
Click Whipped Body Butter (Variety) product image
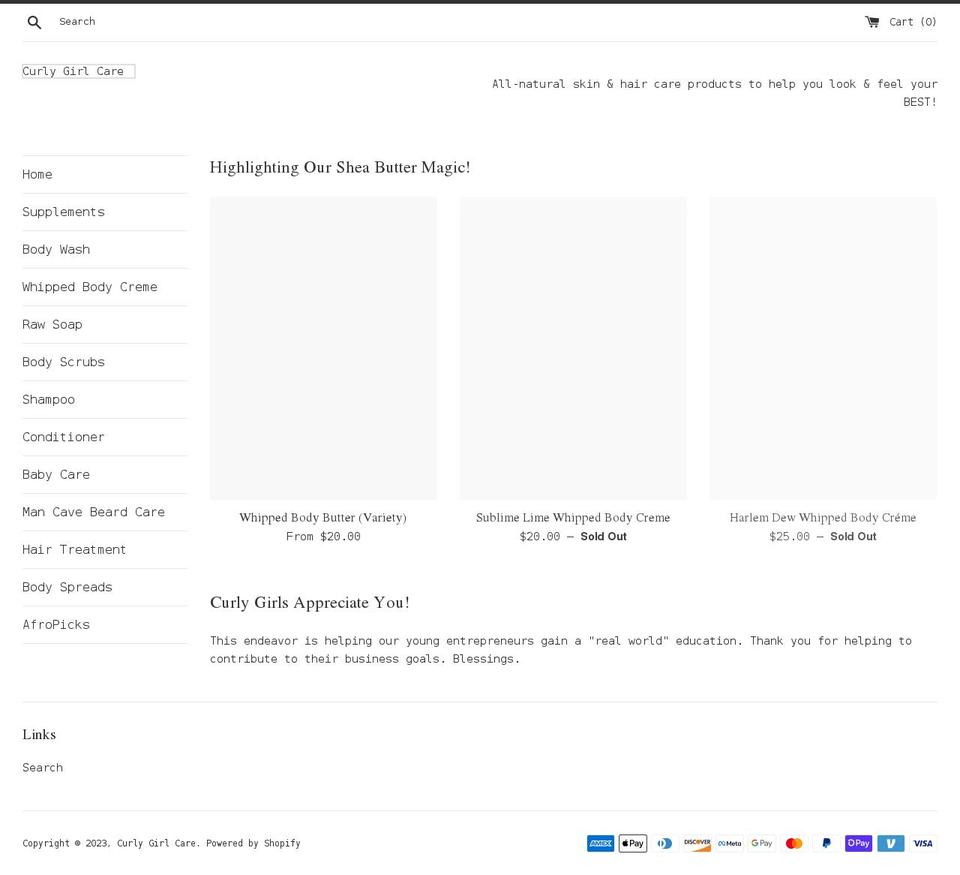pos(323,348)
